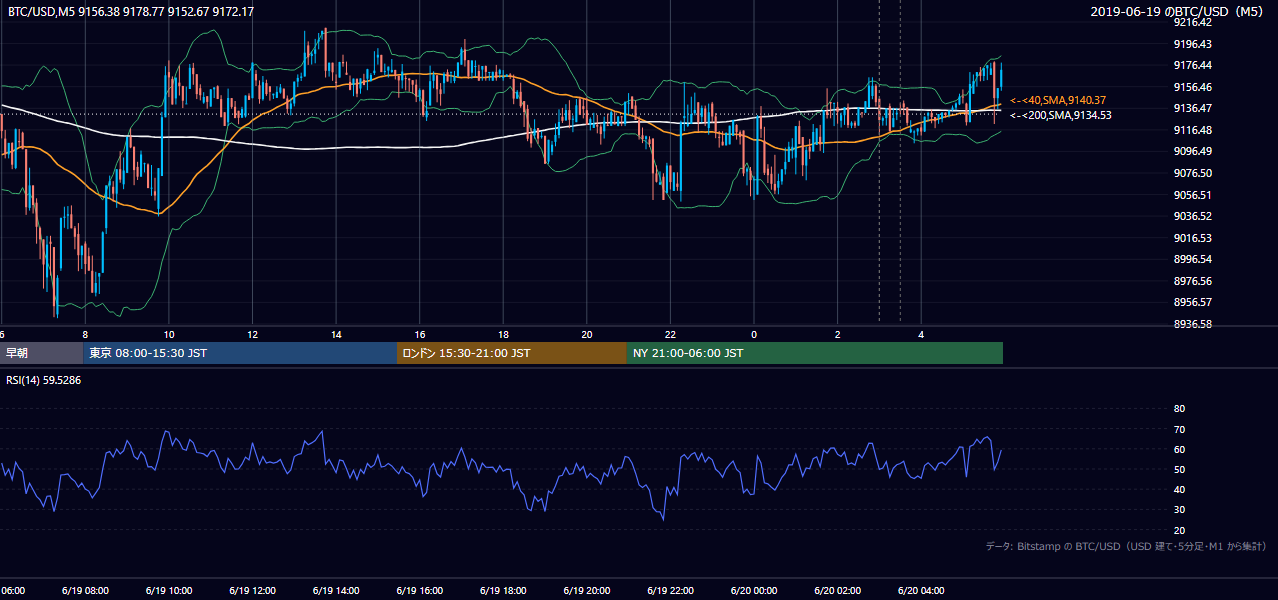Screen dimensions: 1278x600
Task: Click price axis value 8936.58
Action: (x=1192, y=324)
